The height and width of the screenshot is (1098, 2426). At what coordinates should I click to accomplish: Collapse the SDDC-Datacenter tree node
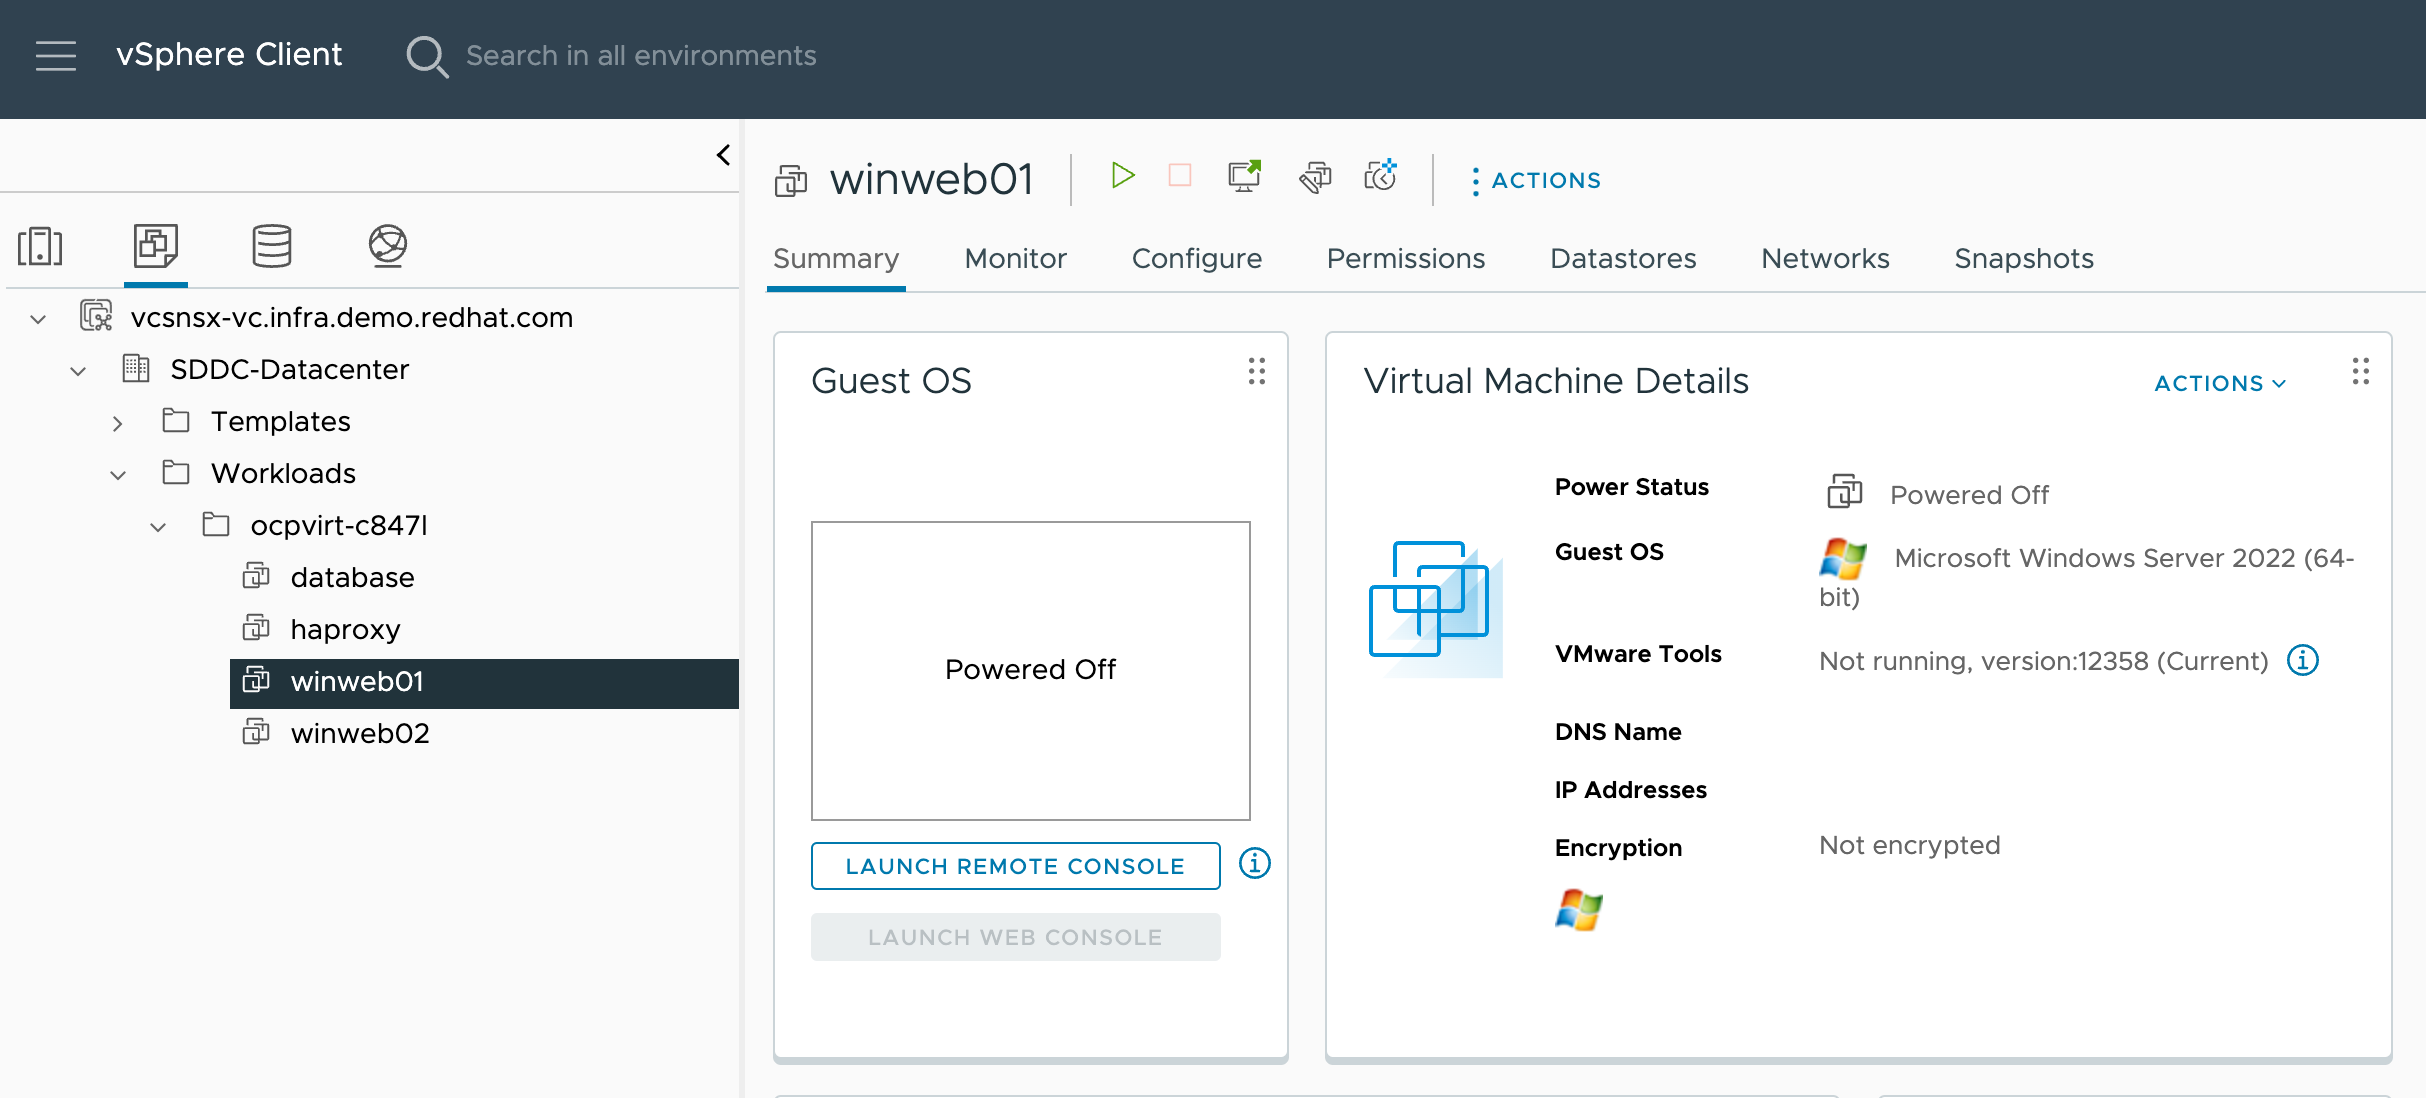pyautogui.click(x=78, y=370)
